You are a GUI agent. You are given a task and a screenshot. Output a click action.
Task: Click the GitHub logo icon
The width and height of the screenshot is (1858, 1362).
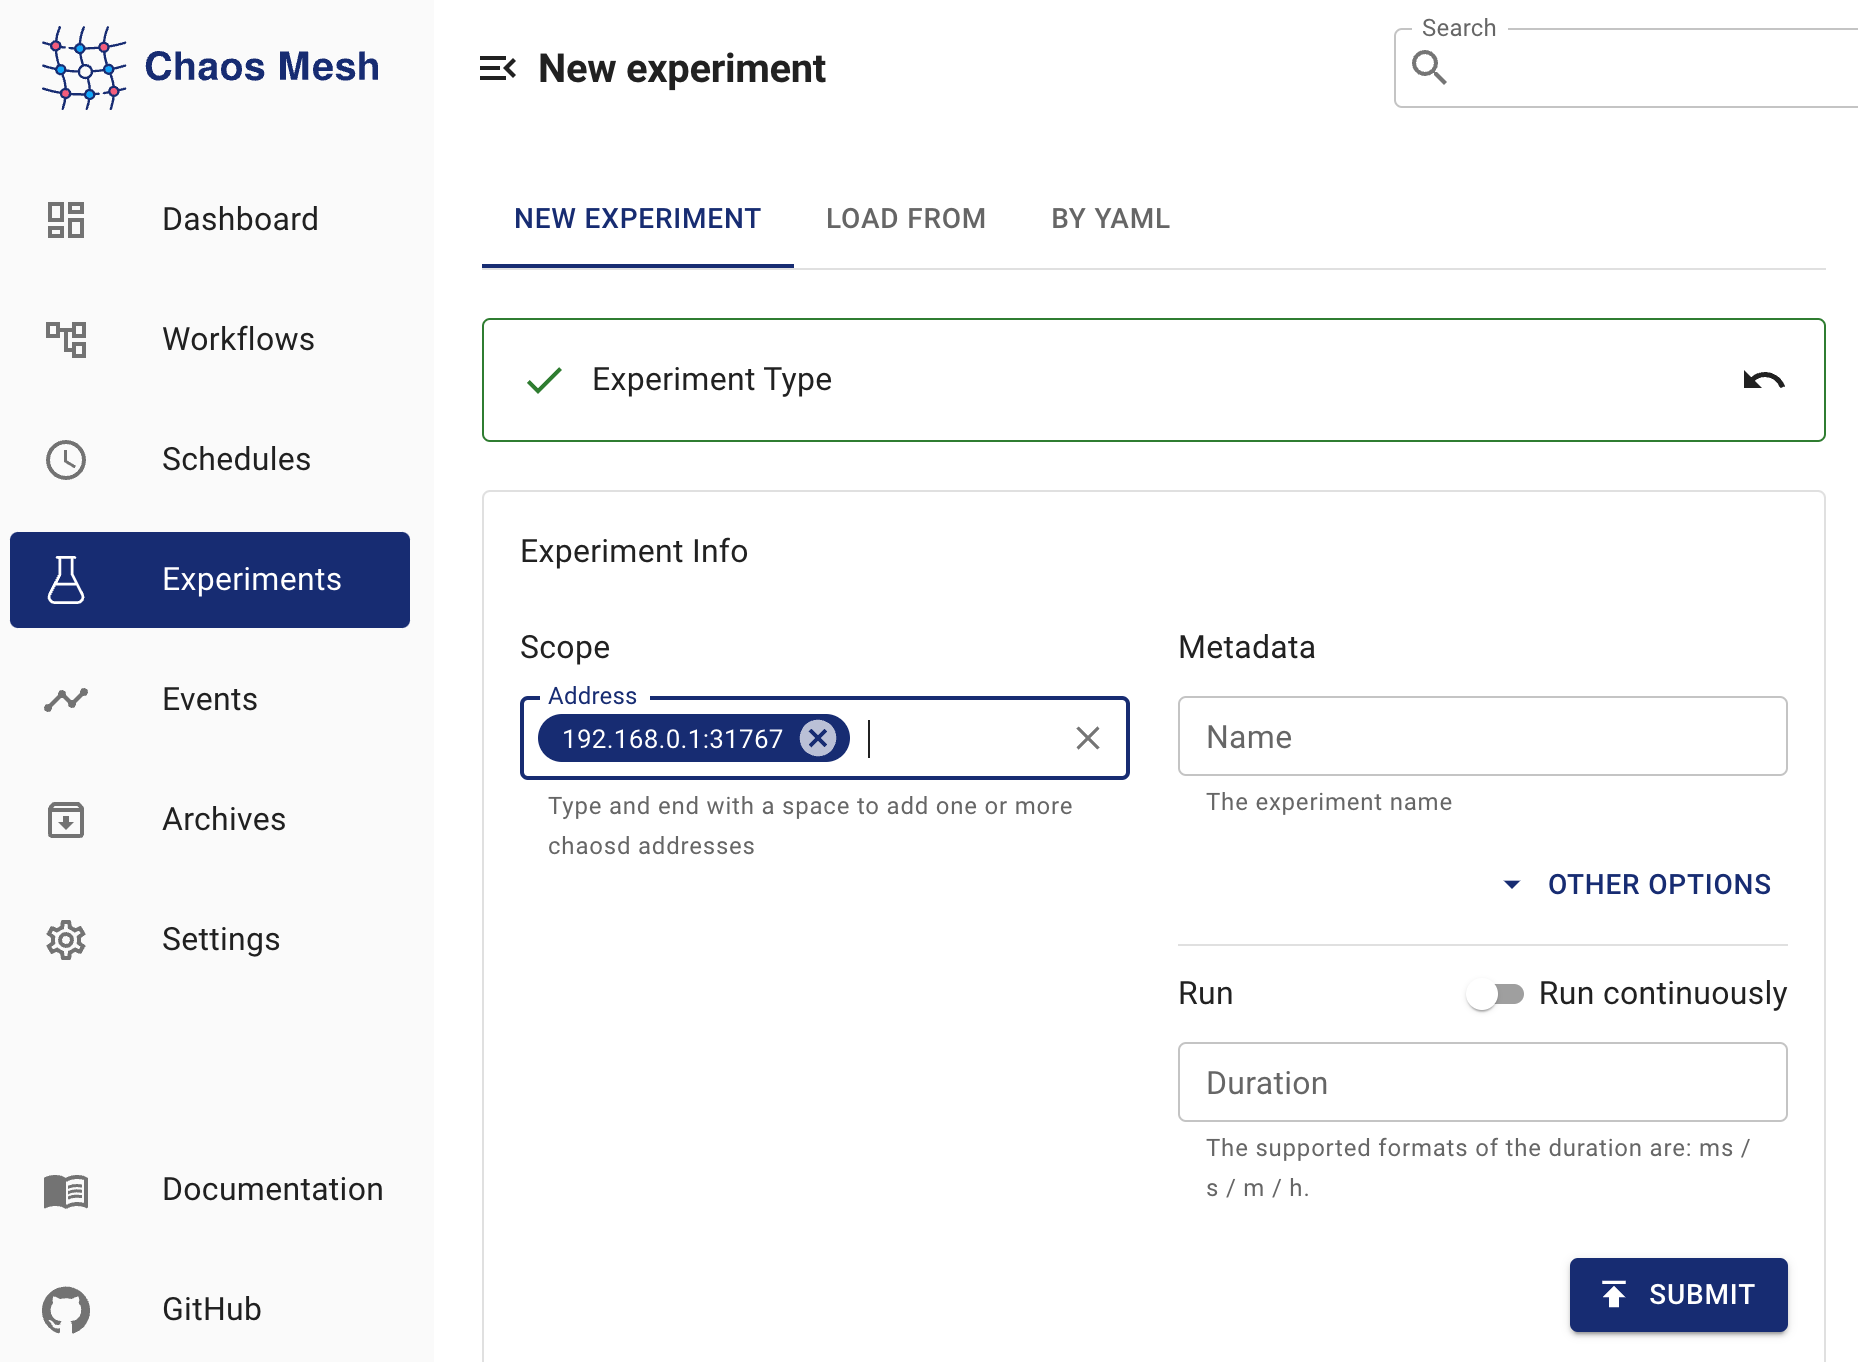pos(66,1309)
